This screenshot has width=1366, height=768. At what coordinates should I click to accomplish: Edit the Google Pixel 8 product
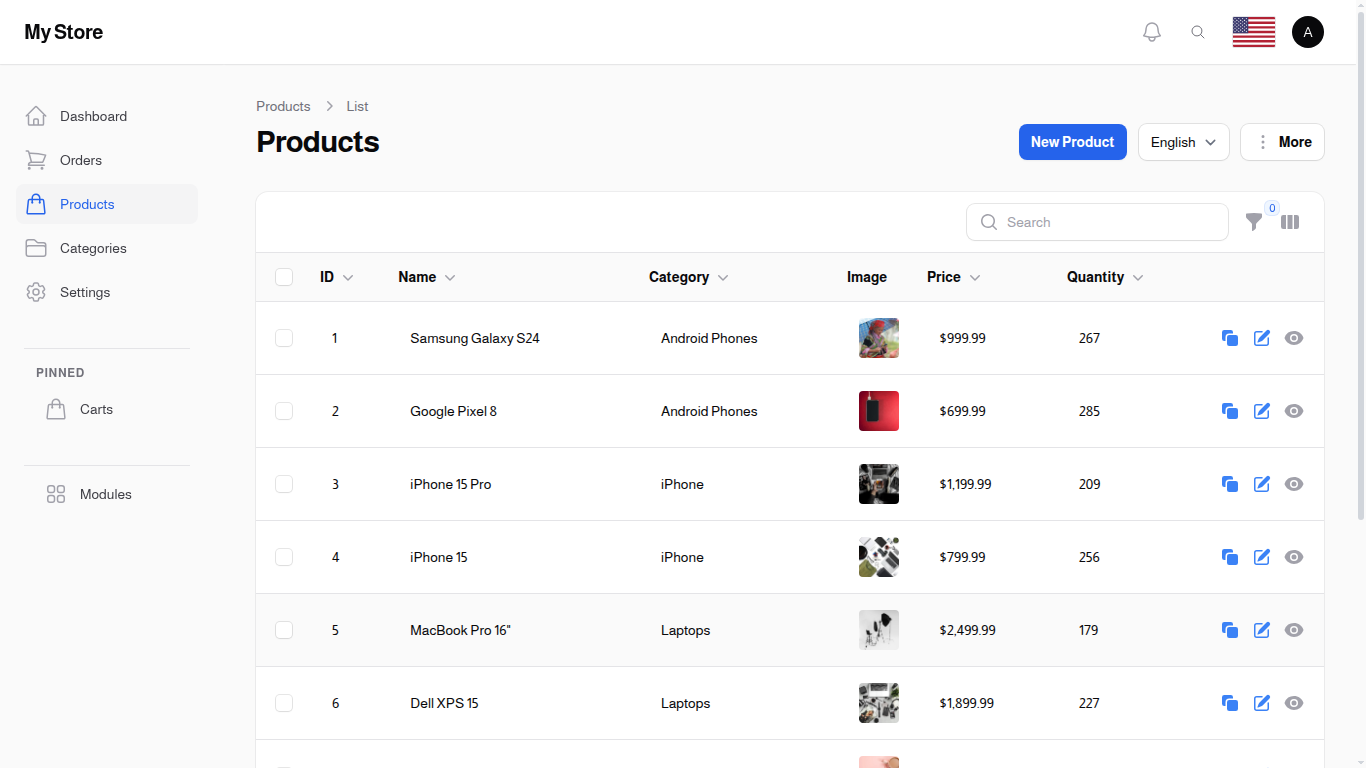1261,411
